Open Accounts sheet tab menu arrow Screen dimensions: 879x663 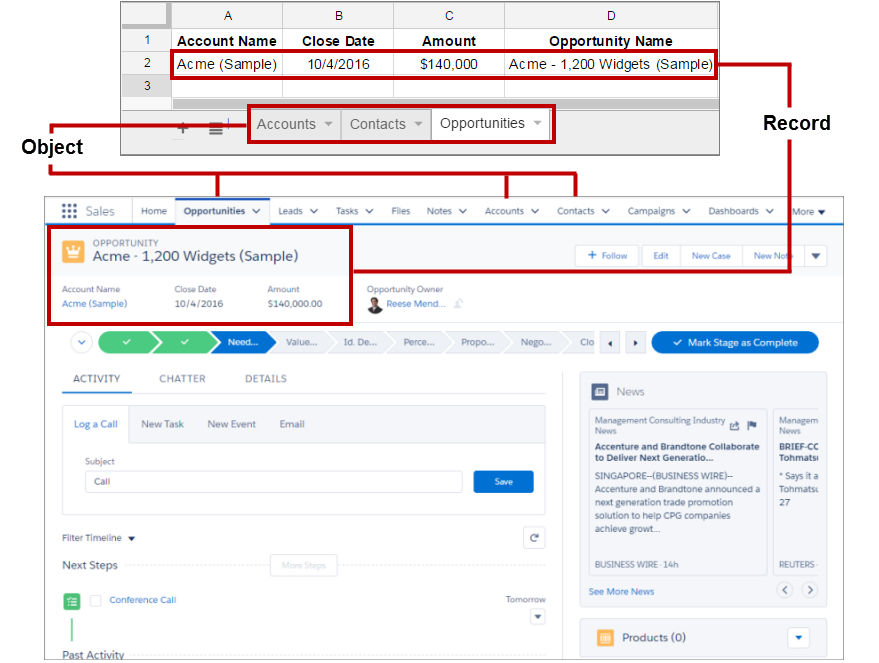point(329,124)
